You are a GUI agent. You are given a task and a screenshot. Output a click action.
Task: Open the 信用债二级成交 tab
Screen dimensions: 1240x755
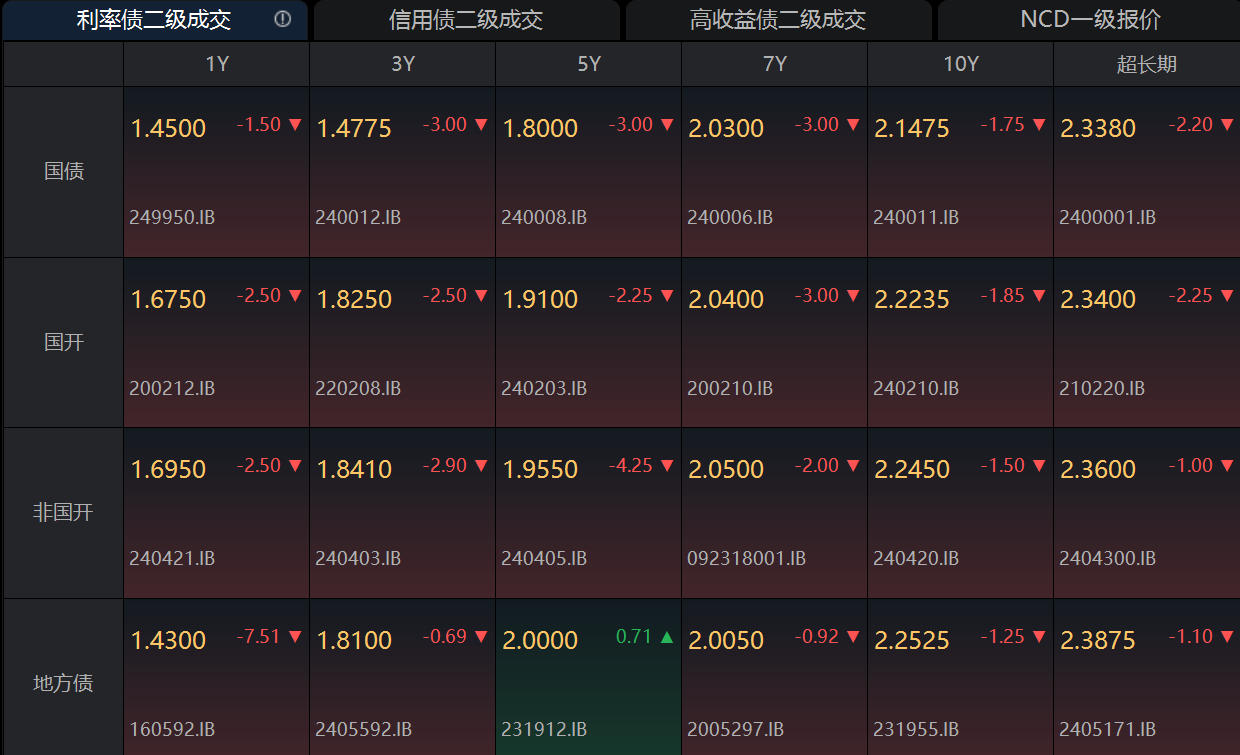click(466, 20)
